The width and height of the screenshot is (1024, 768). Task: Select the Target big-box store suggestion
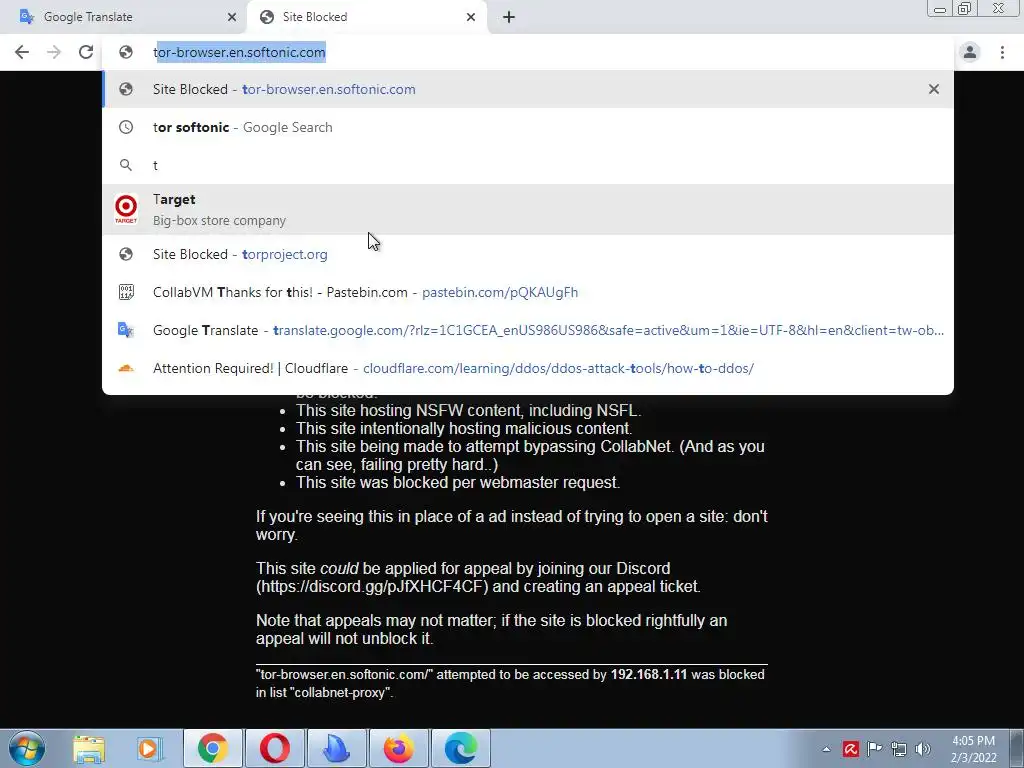[528, 210]
